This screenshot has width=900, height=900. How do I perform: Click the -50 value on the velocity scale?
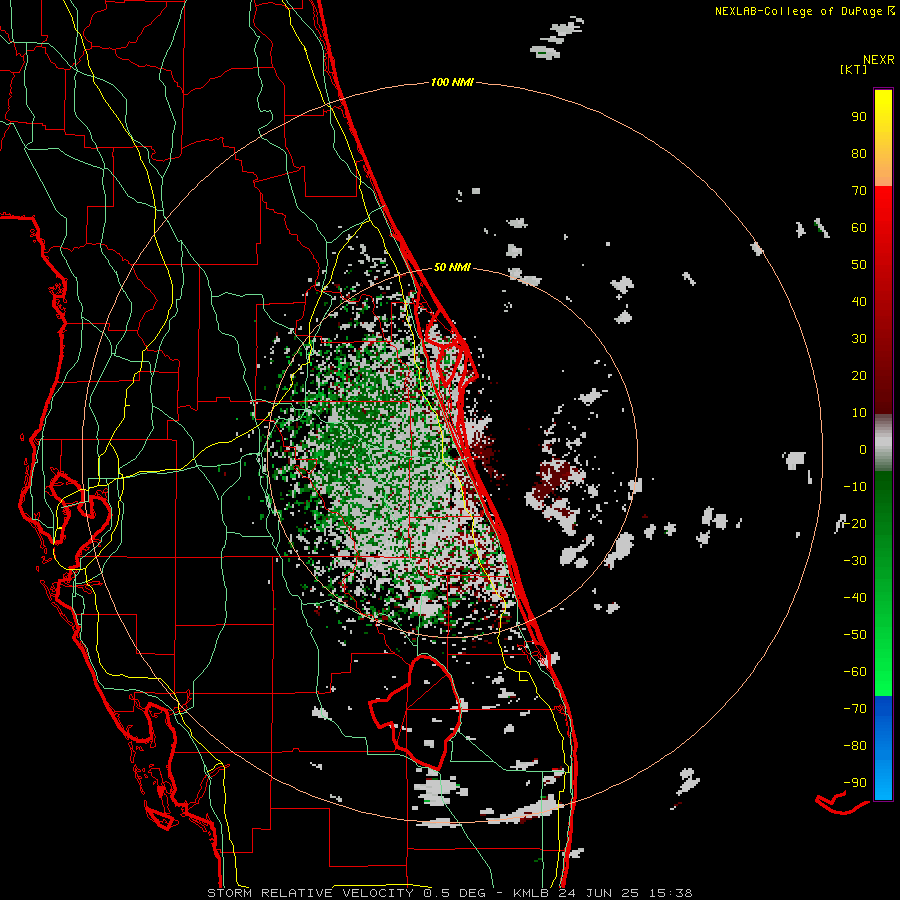tap(855, 635)
